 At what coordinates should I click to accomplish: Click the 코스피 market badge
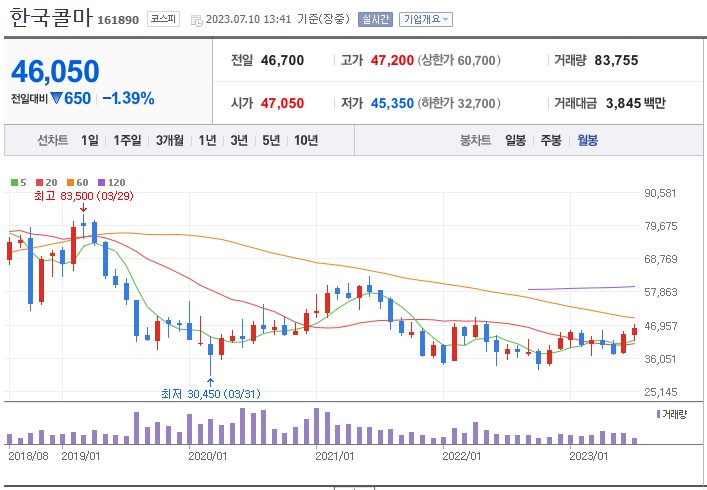[x=163, y=19]
